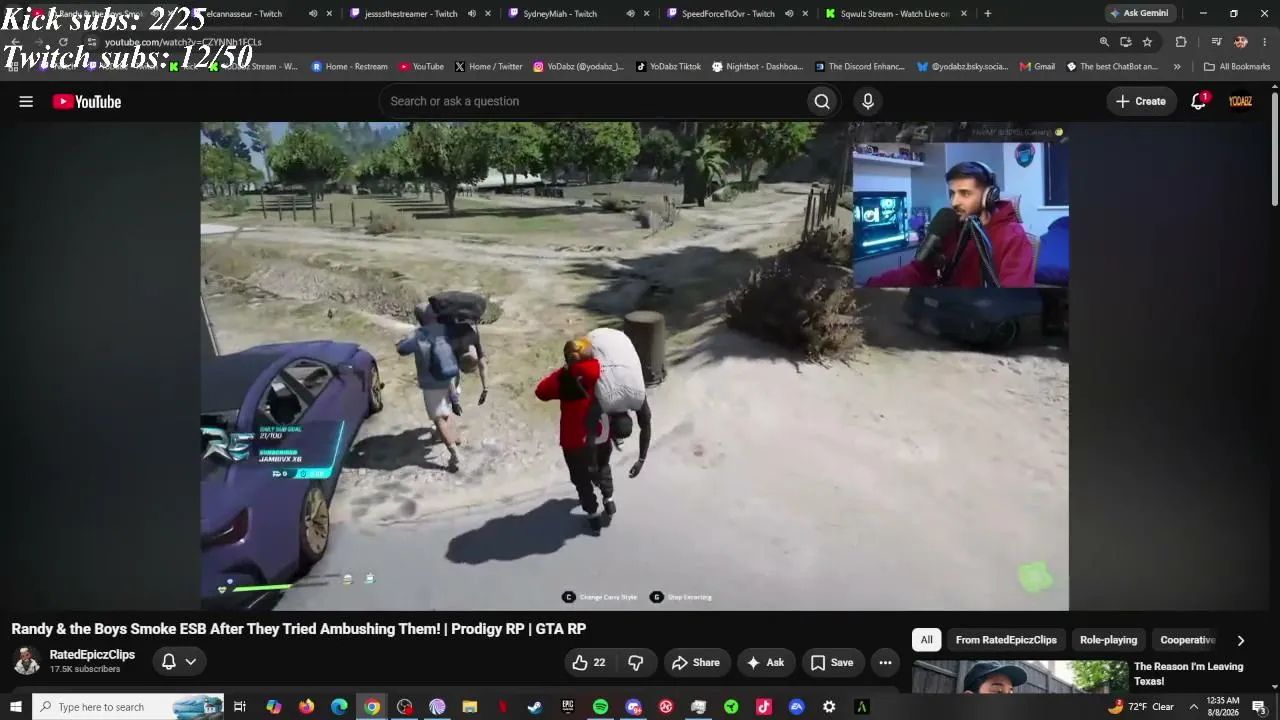
Task: Open the YODABZ account avatar menu
Action: [1240, 101]
